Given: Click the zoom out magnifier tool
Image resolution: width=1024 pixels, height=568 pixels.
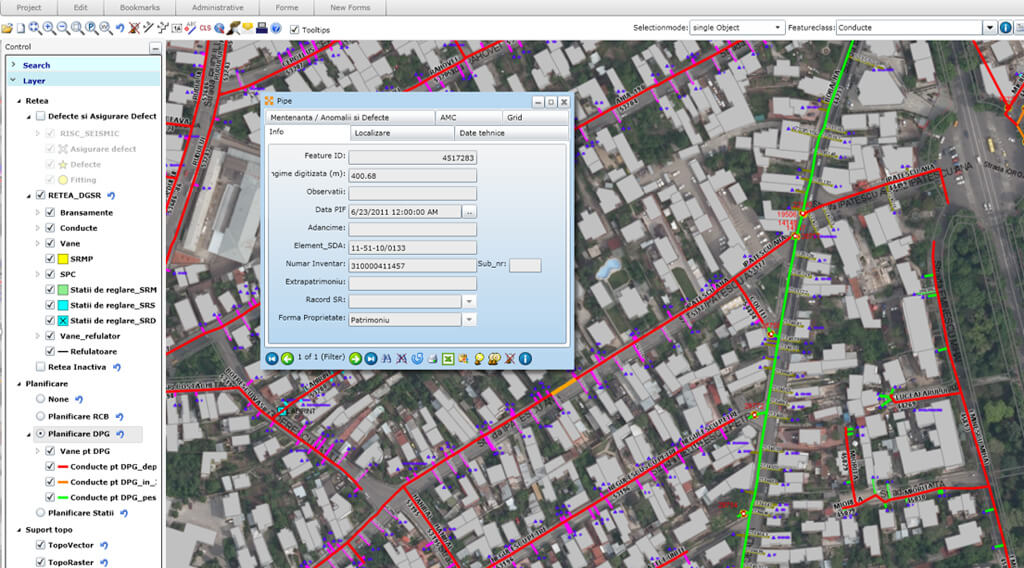Looking at the screenshot, I should [x=63, y=28].
